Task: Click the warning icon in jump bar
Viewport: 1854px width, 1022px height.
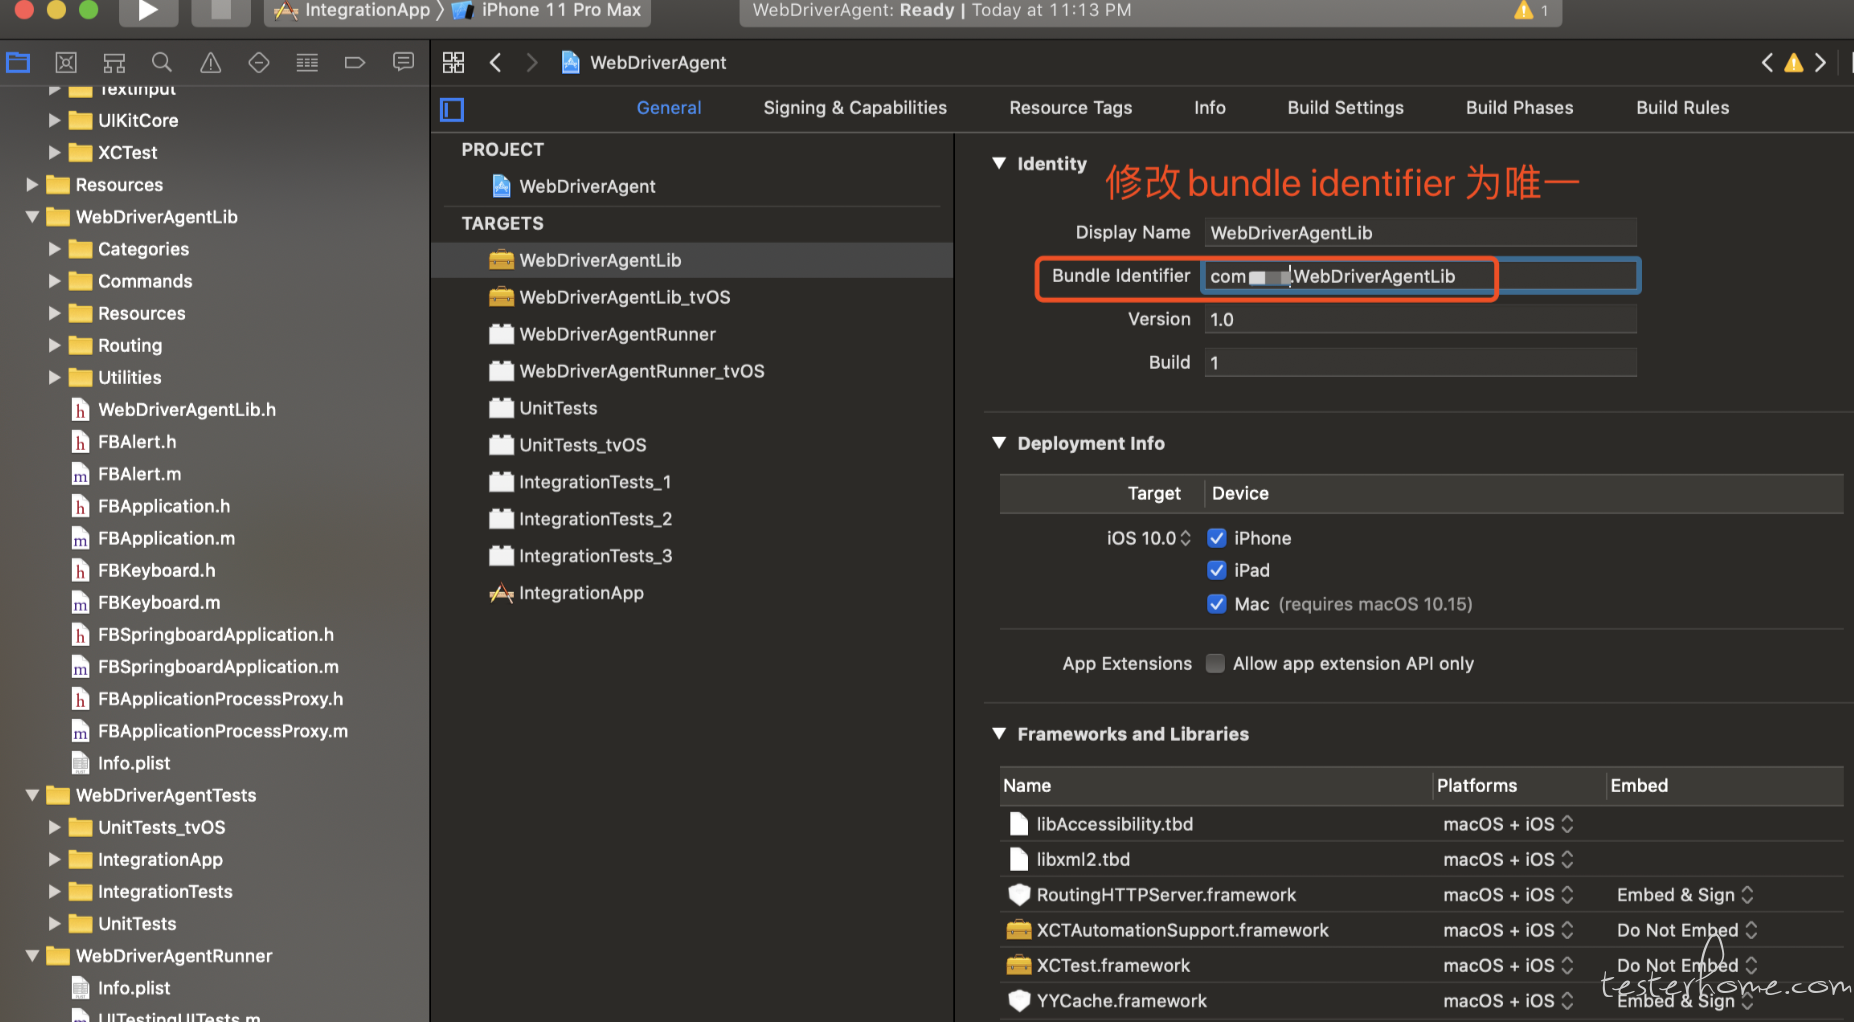Action: coord(1794,63)
